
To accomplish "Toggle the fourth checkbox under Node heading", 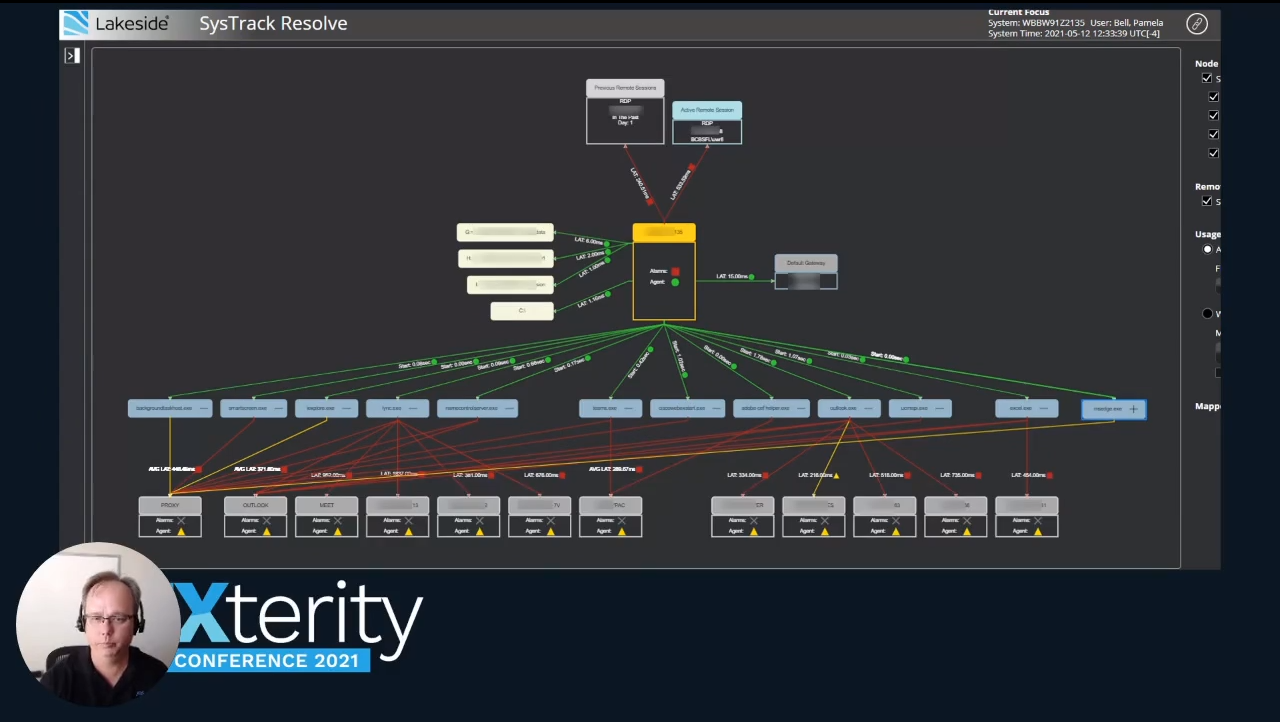I will click(1214, 134).
